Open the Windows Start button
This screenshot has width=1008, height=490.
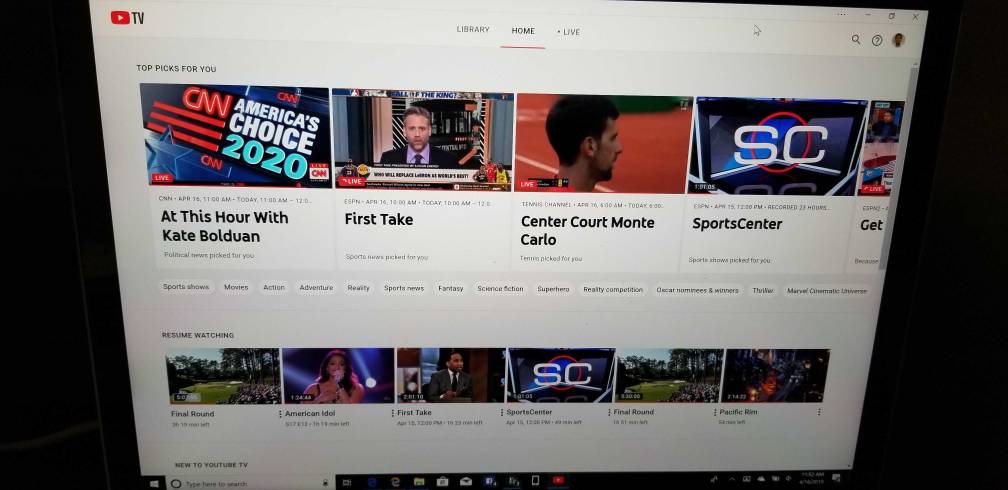point(154,482)
